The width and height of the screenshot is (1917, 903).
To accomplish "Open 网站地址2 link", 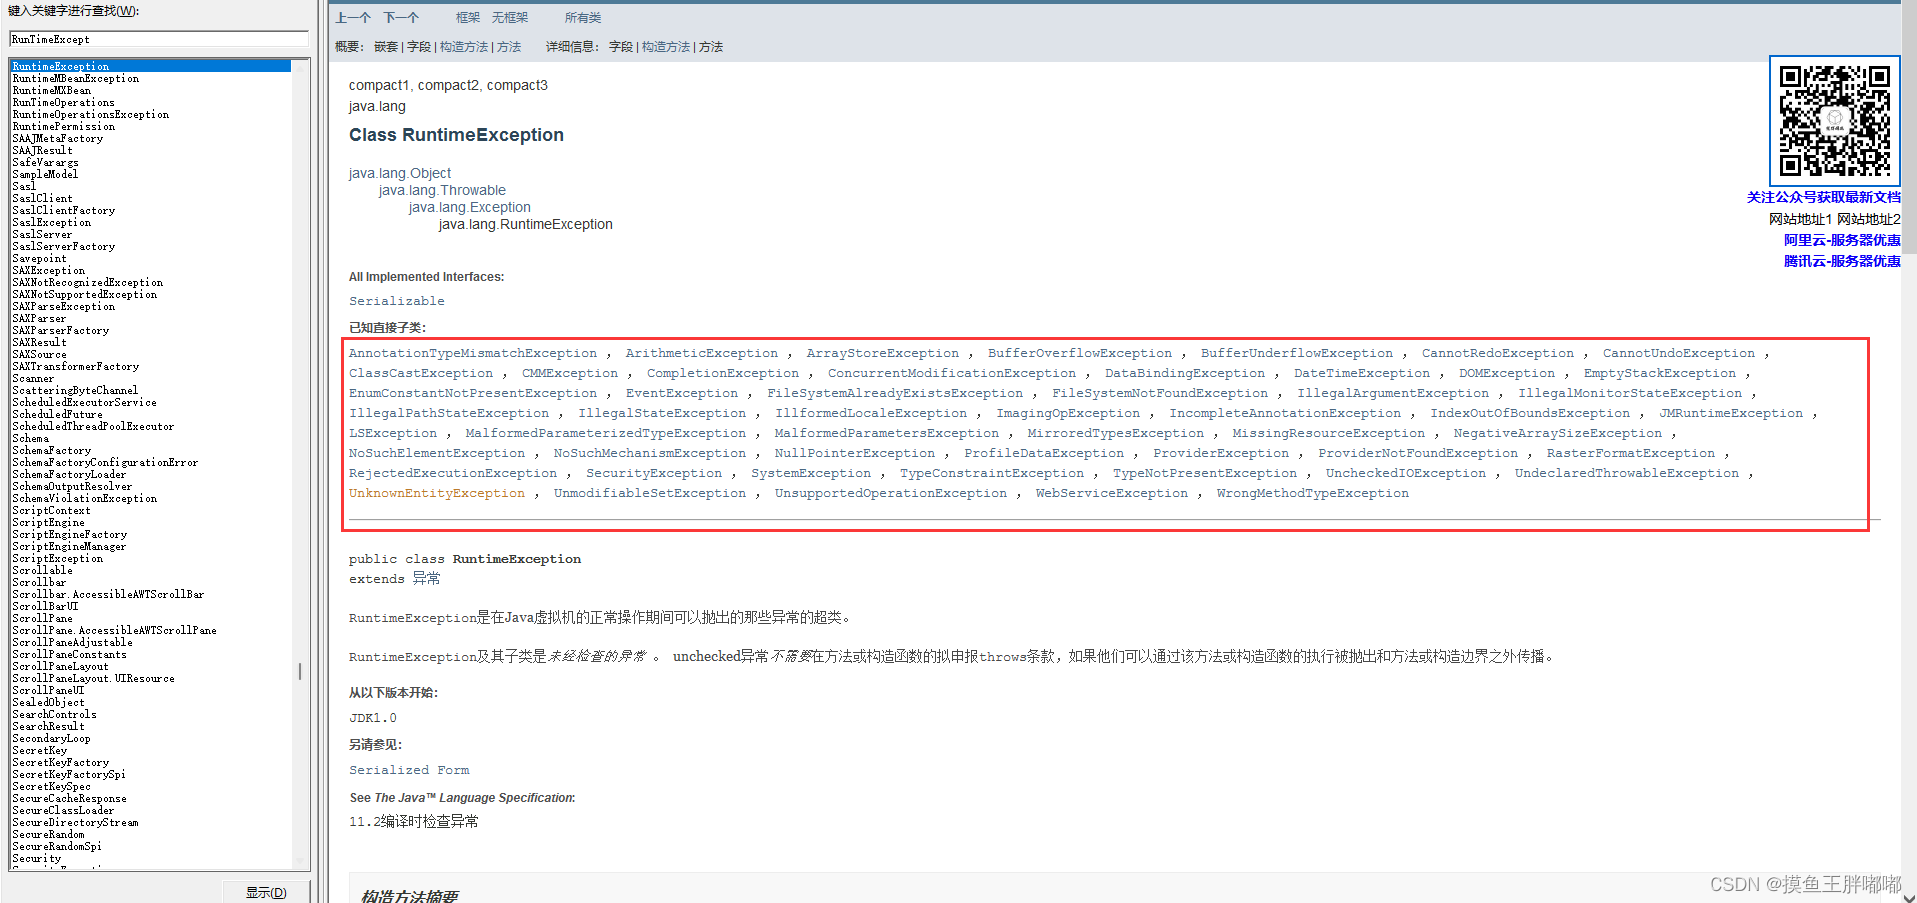I will tap(1868, 219).
